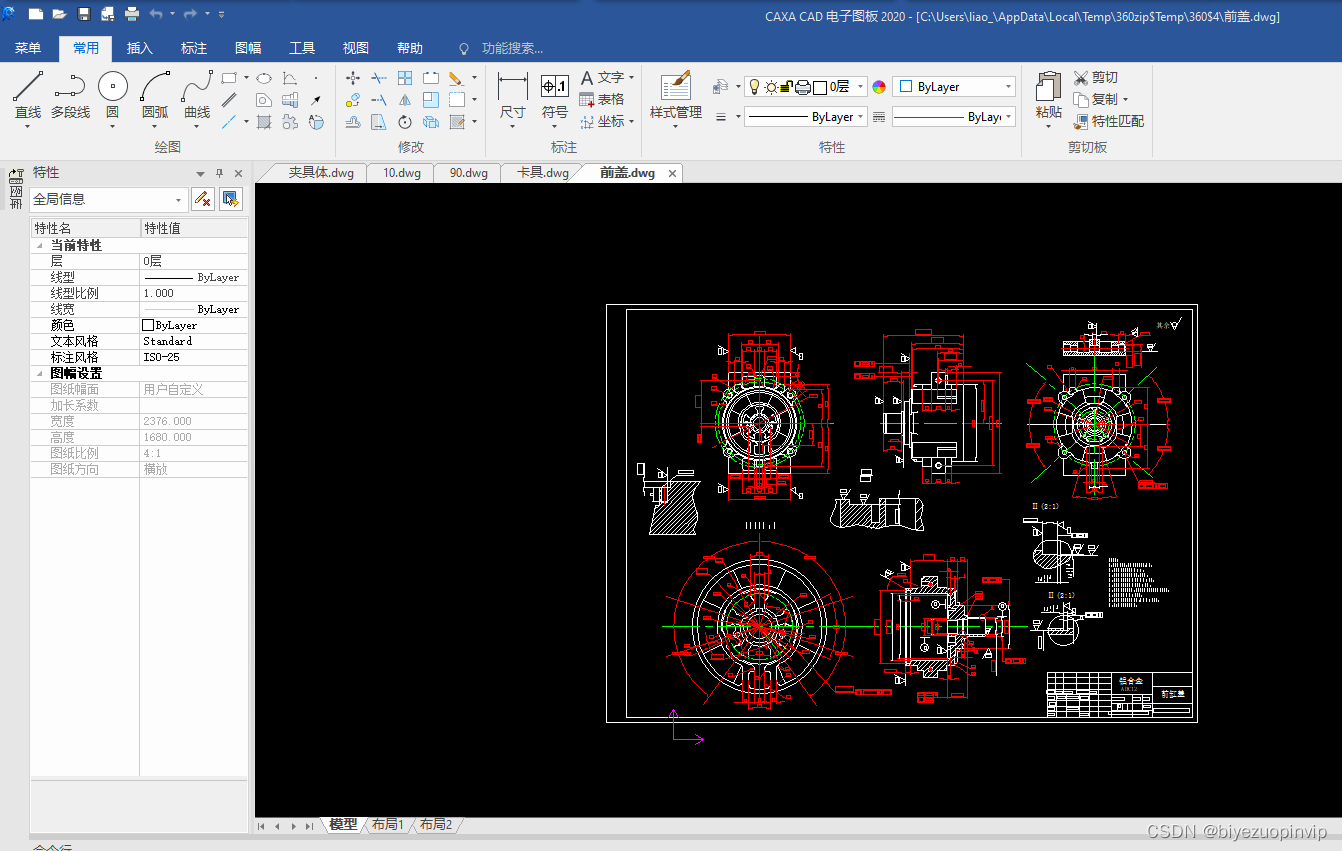Image resolution: width=1342 pixels, height=851 pixels.
Task: Open the black ByLayer linetype dropdown
Action: (x=805, y=117)
